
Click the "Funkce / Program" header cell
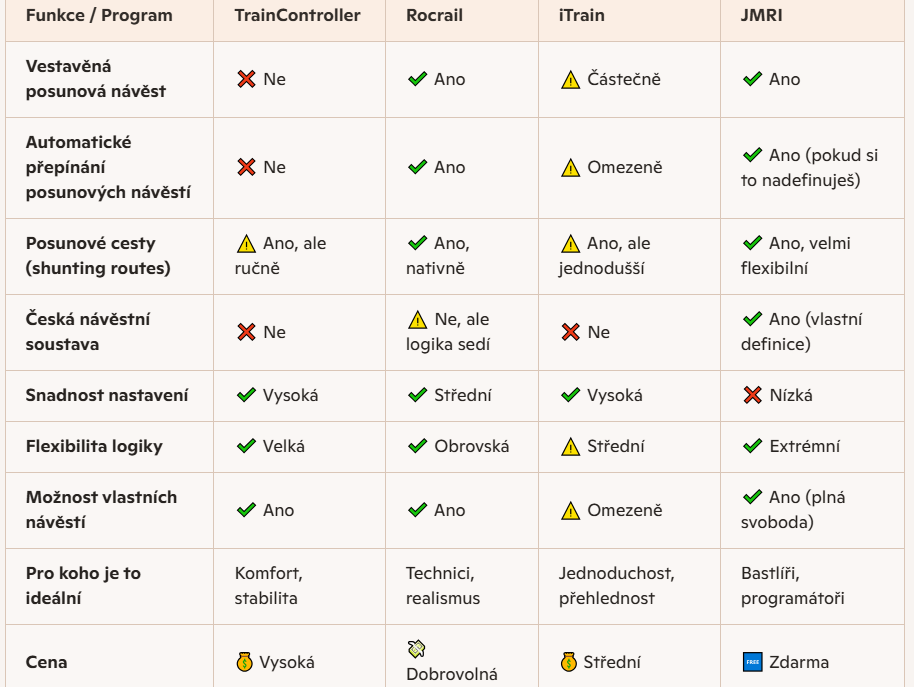[x=99, y=15]
